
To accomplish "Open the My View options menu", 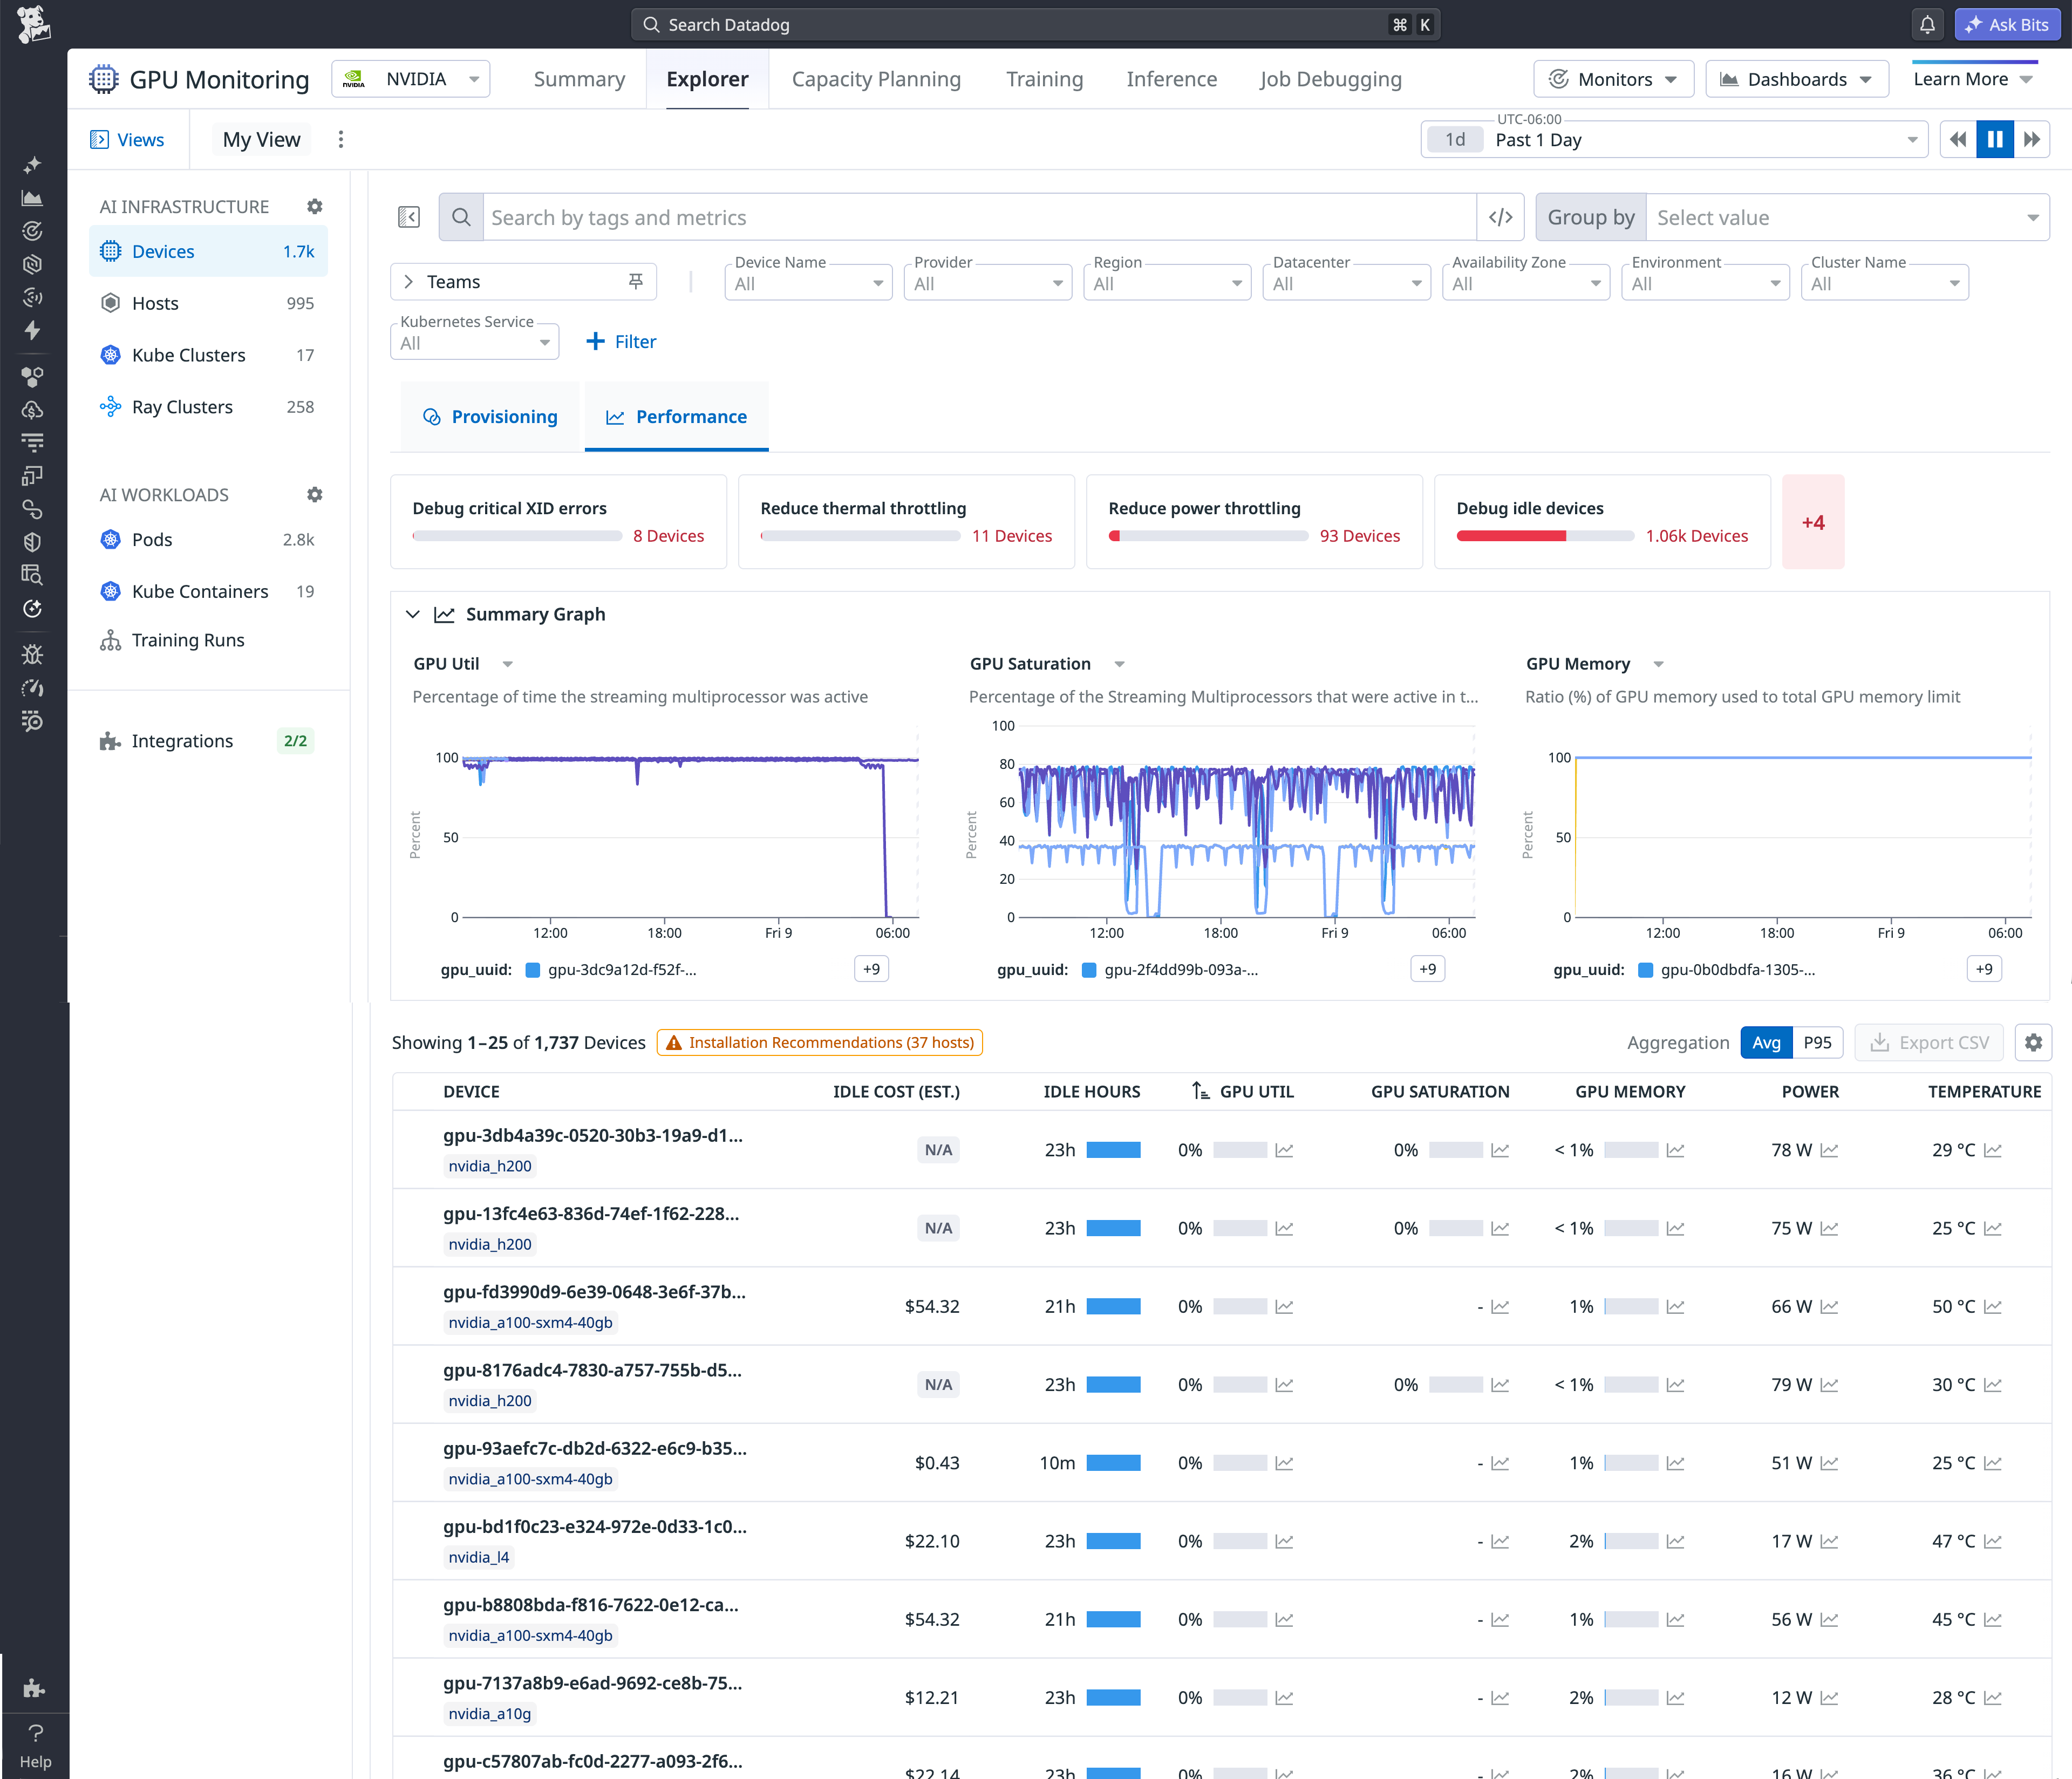I will point(341,139).
